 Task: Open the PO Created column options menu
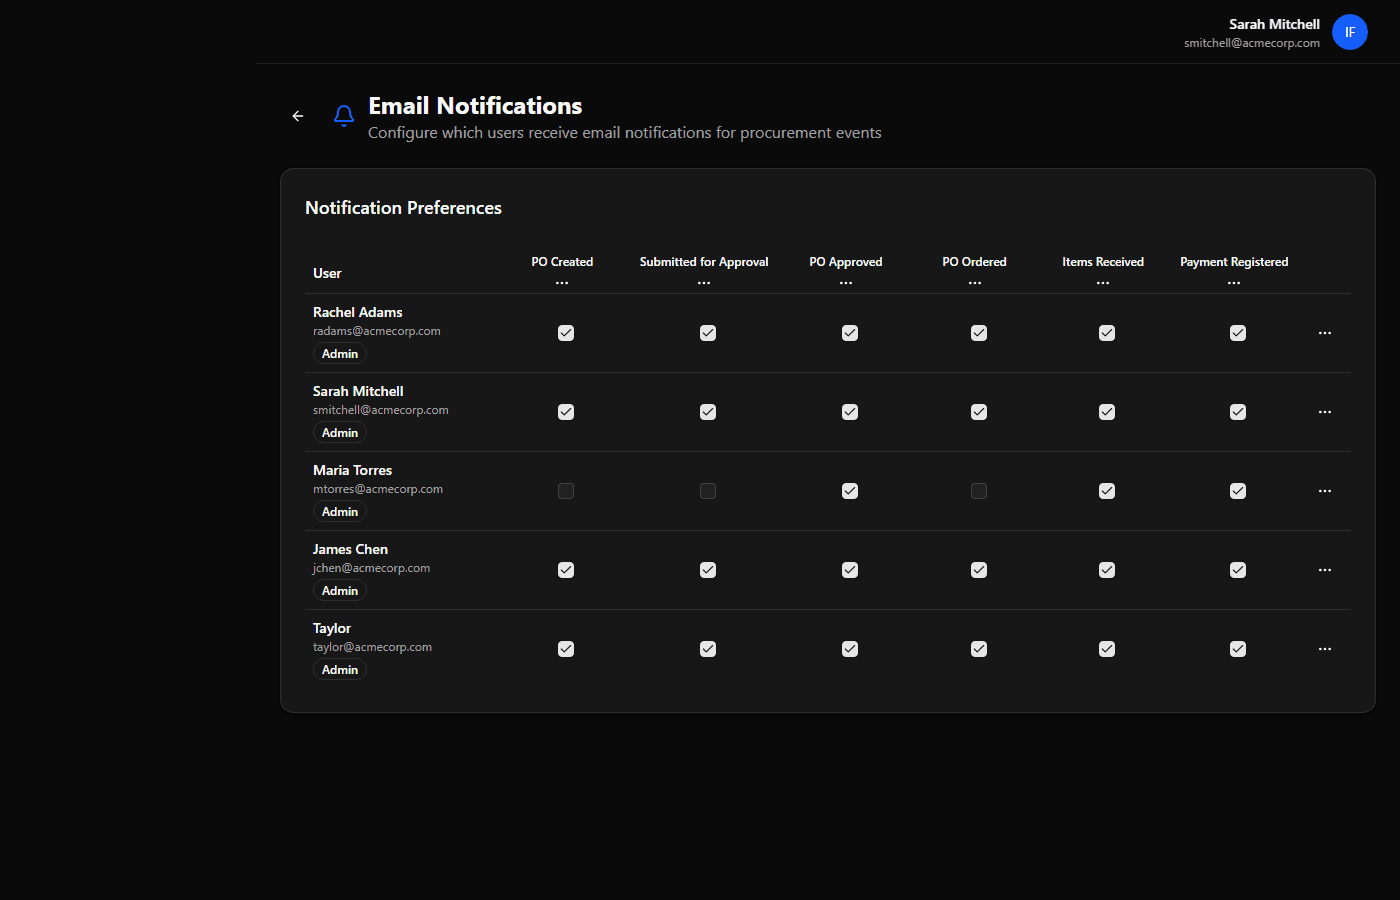[x=562, y=282]
